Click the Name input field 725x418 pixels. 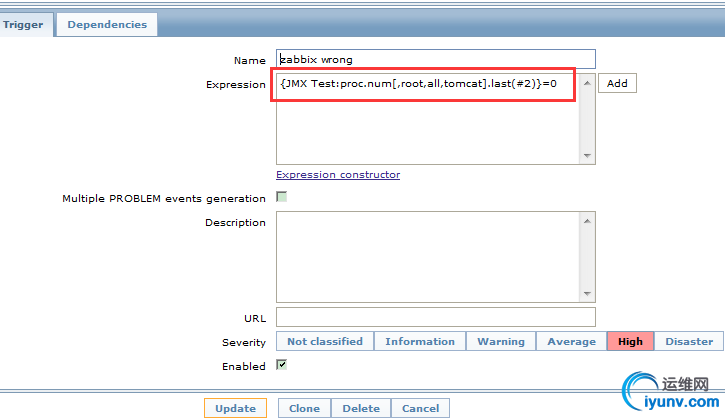(436, 59)
